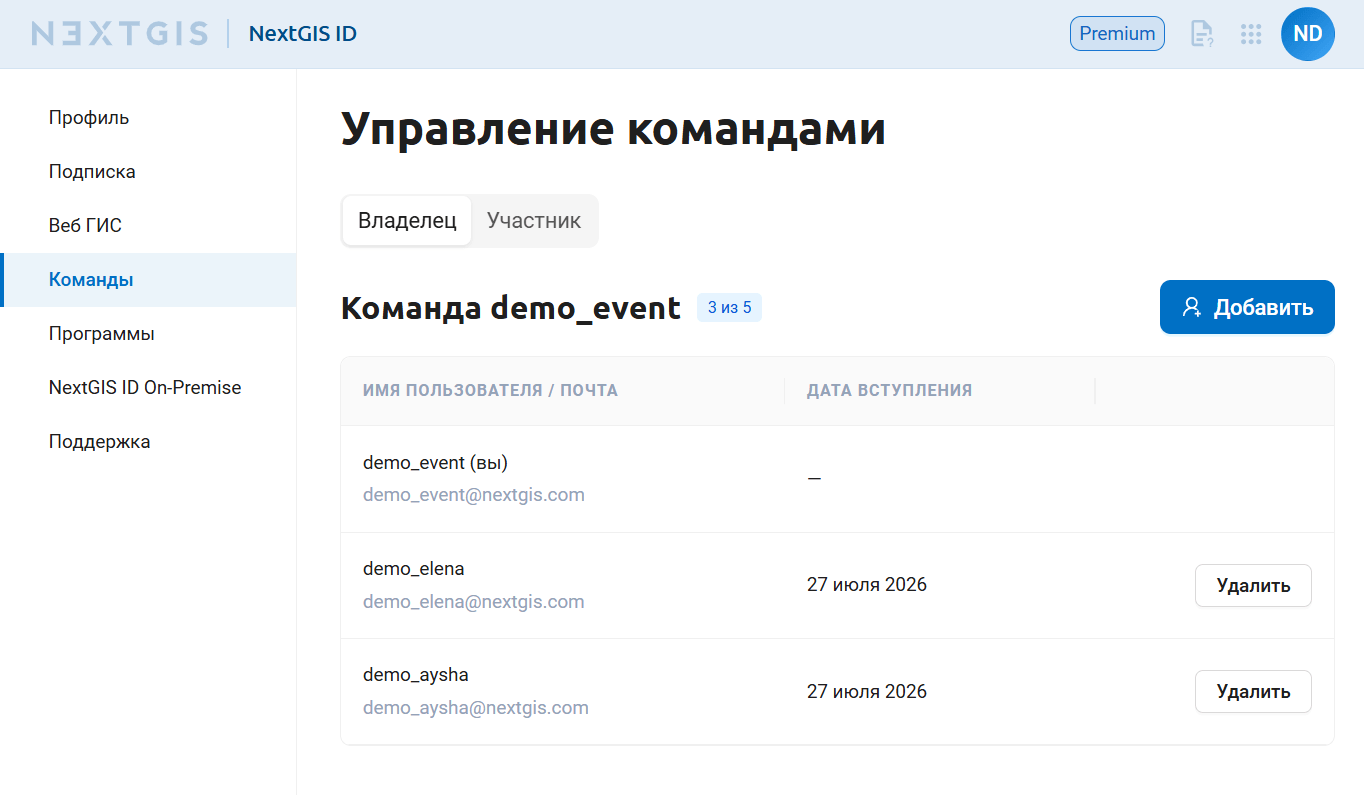The width and height of the screenshot is (1364, 795).
Task: Open the Подписка sidebar section
Action: coord(148,172)
